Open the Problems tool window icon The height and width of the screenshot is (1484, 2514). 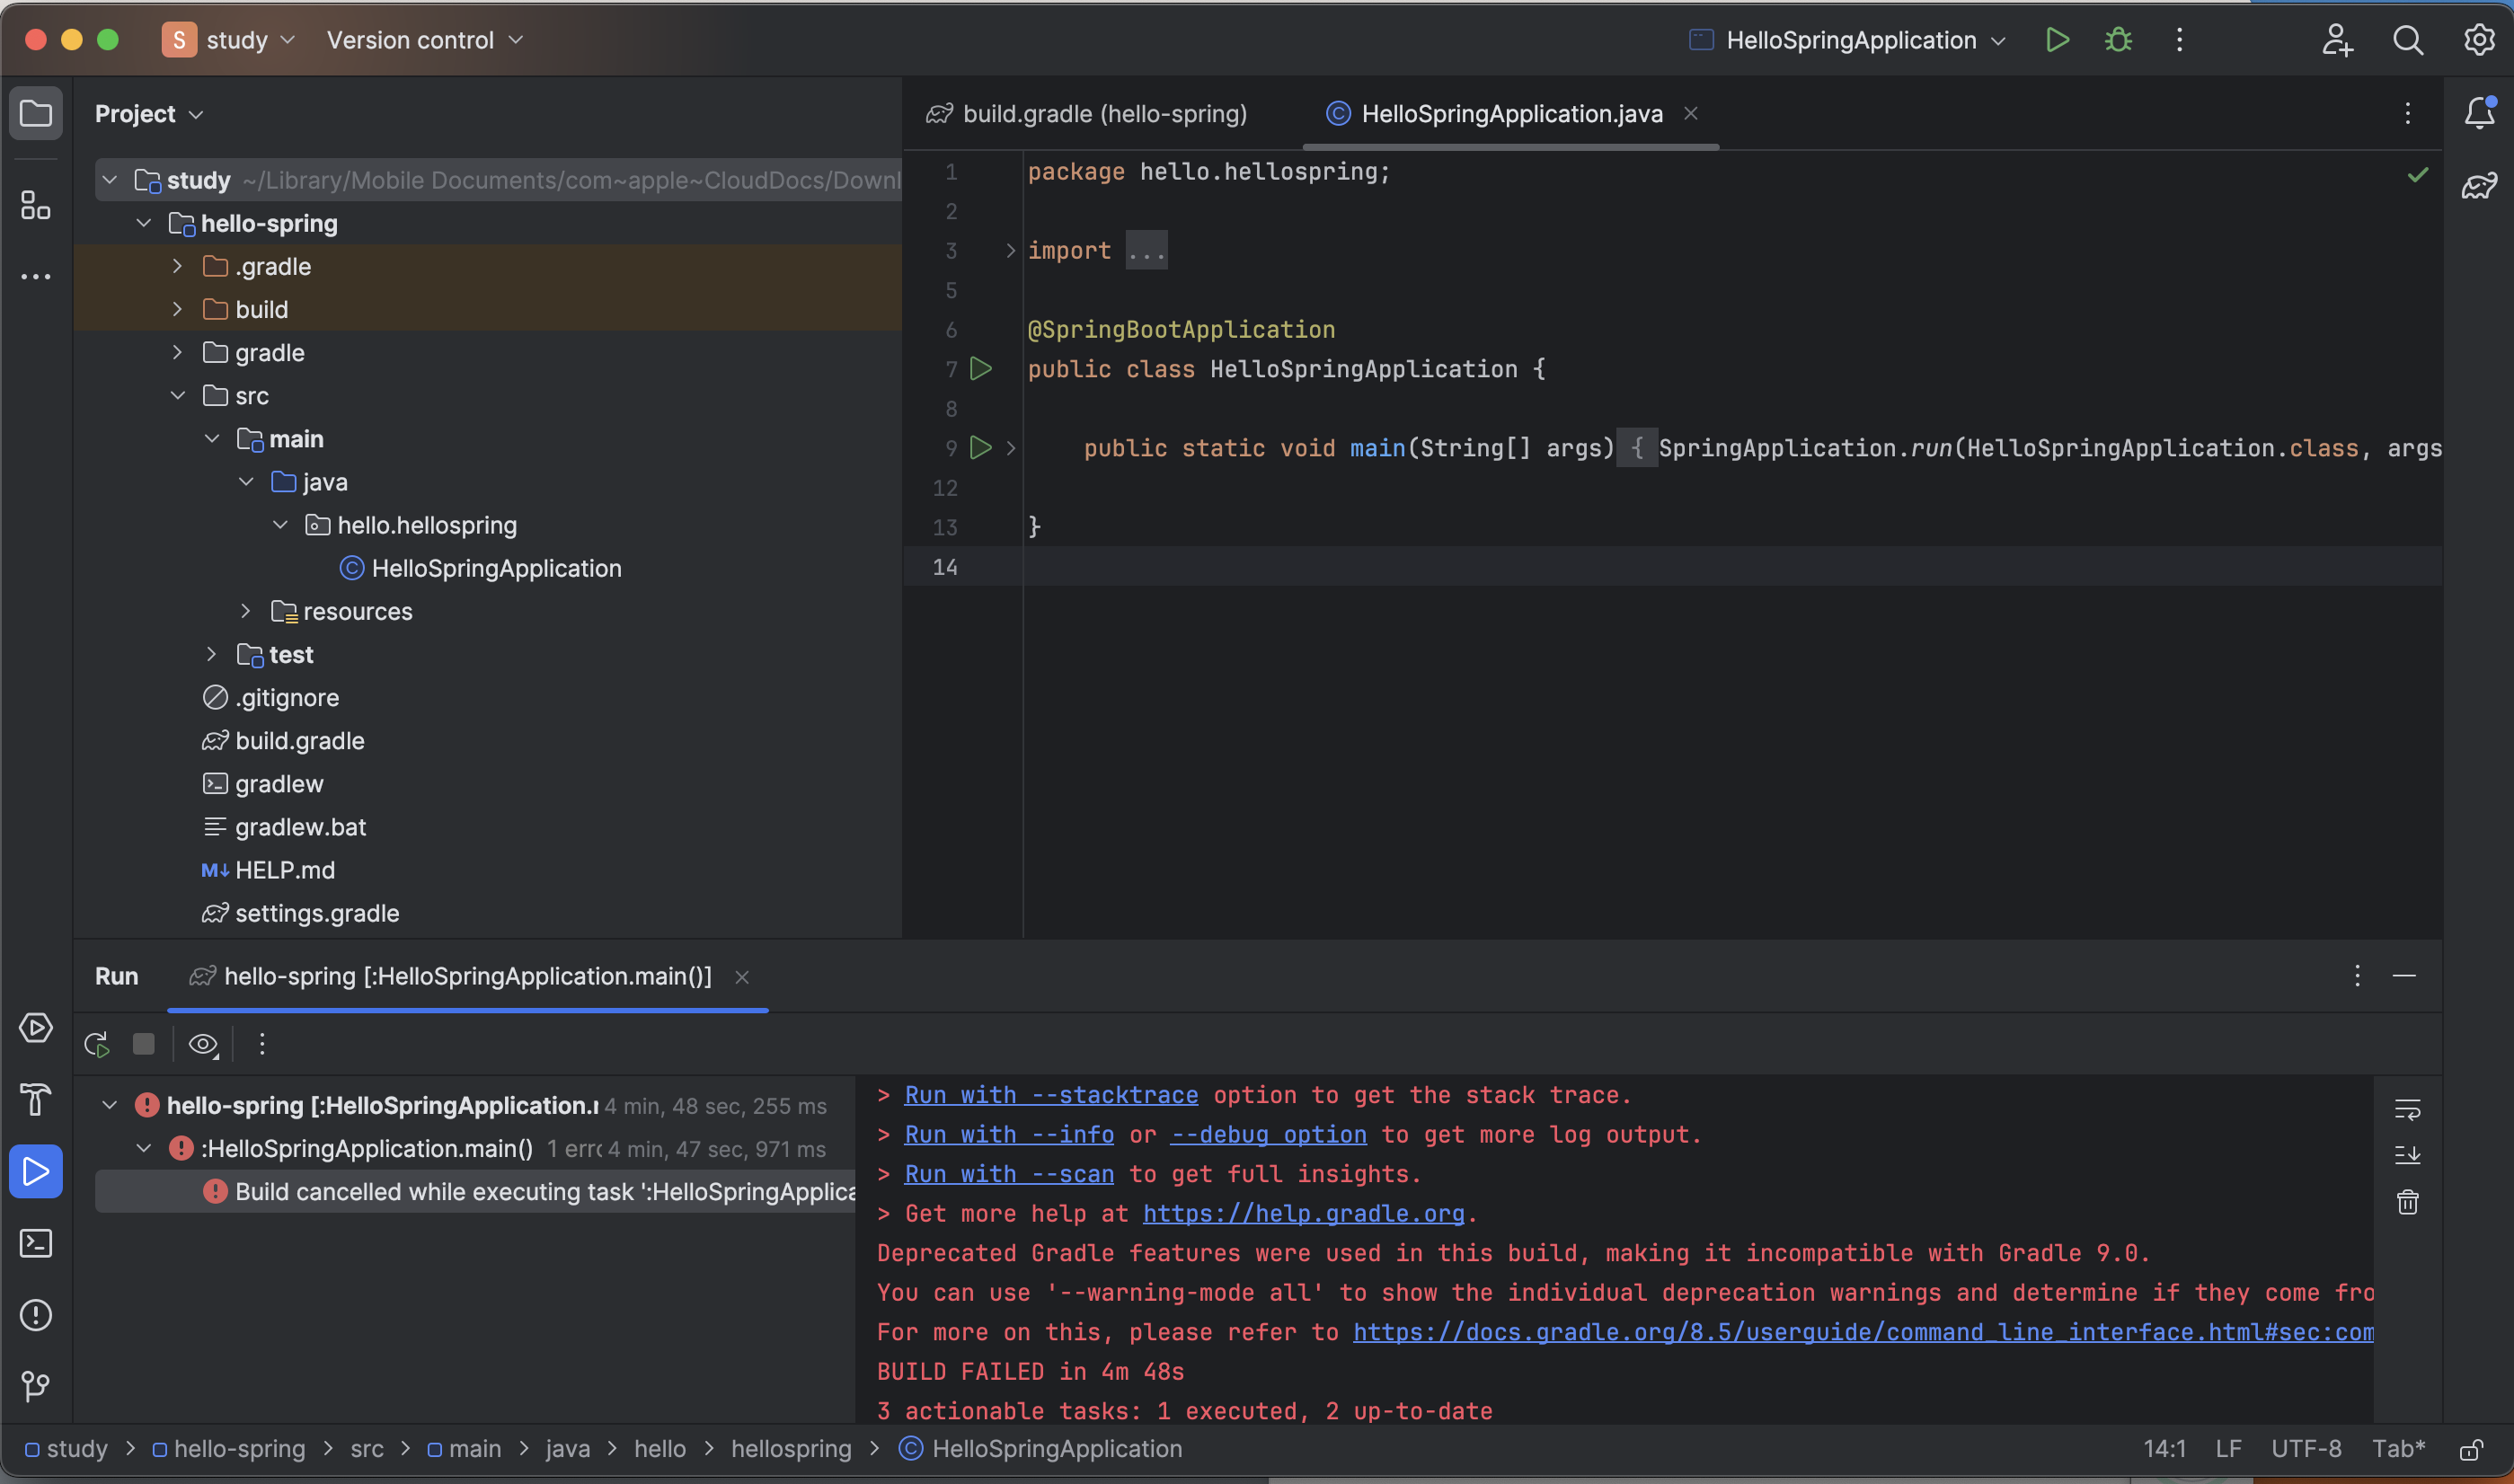(x=36, y=1315)
